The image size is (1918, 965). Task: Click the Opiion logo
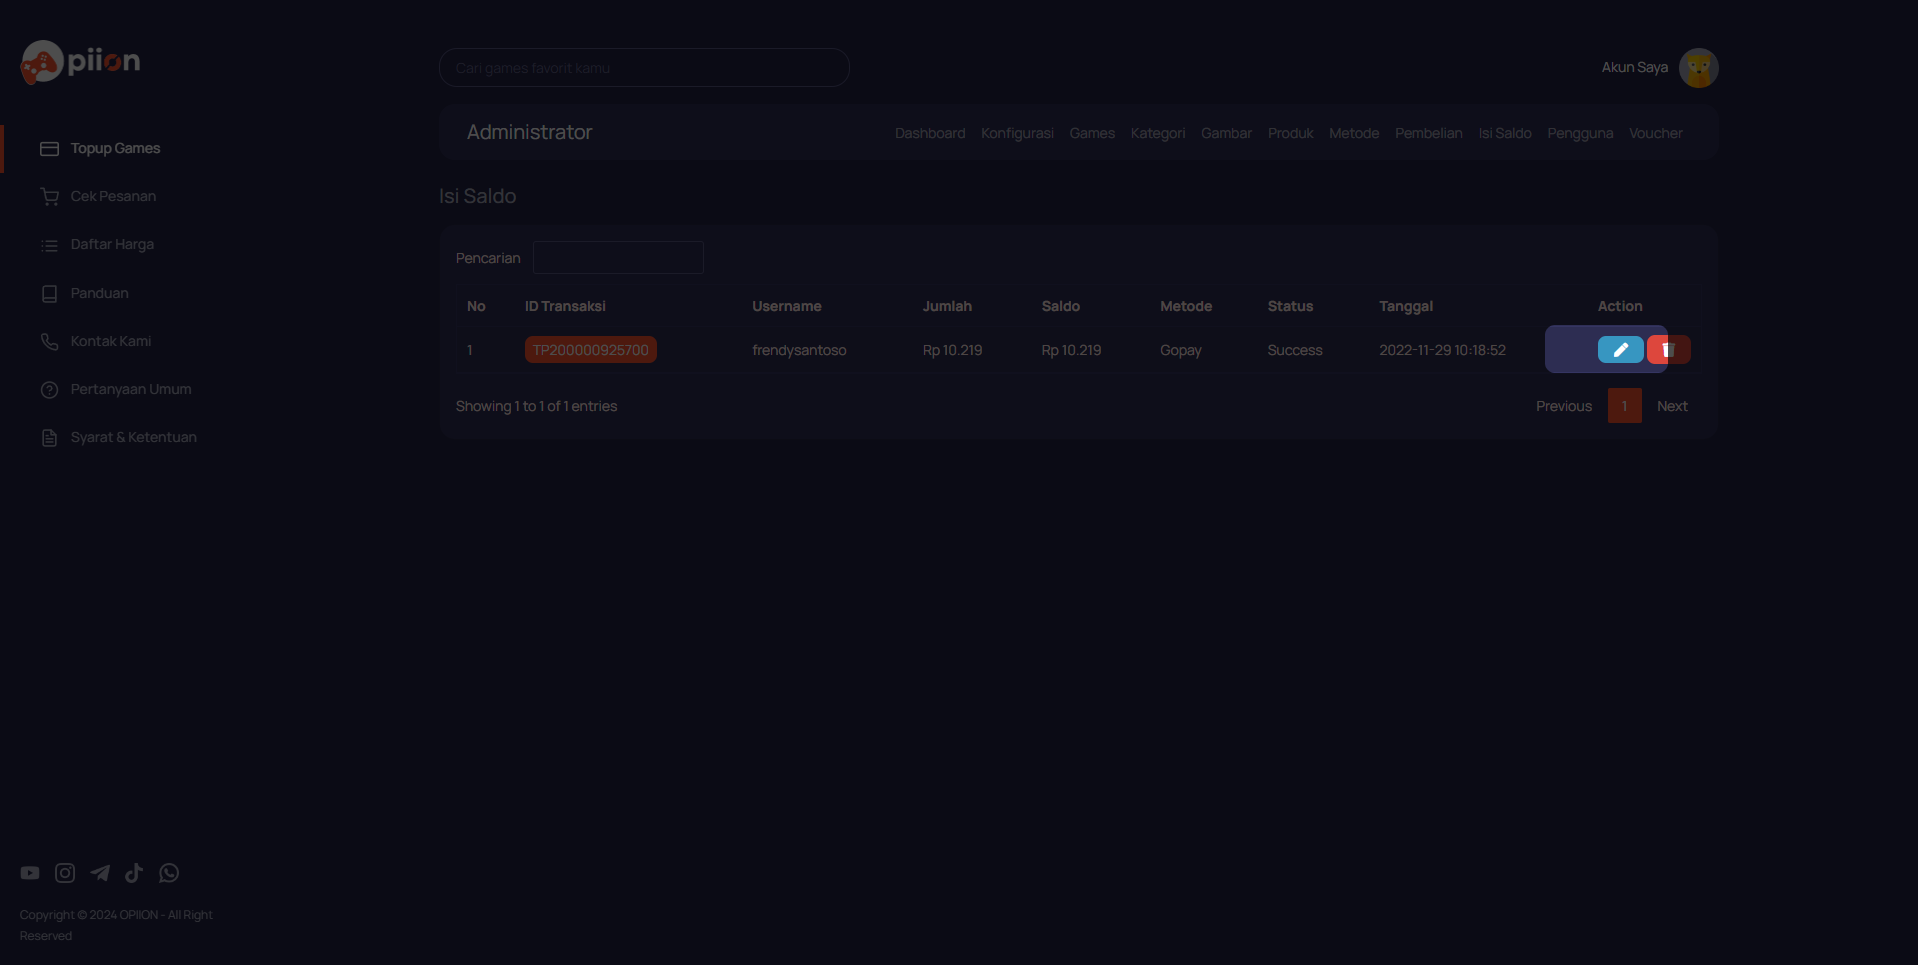click(x=80, y=62)
